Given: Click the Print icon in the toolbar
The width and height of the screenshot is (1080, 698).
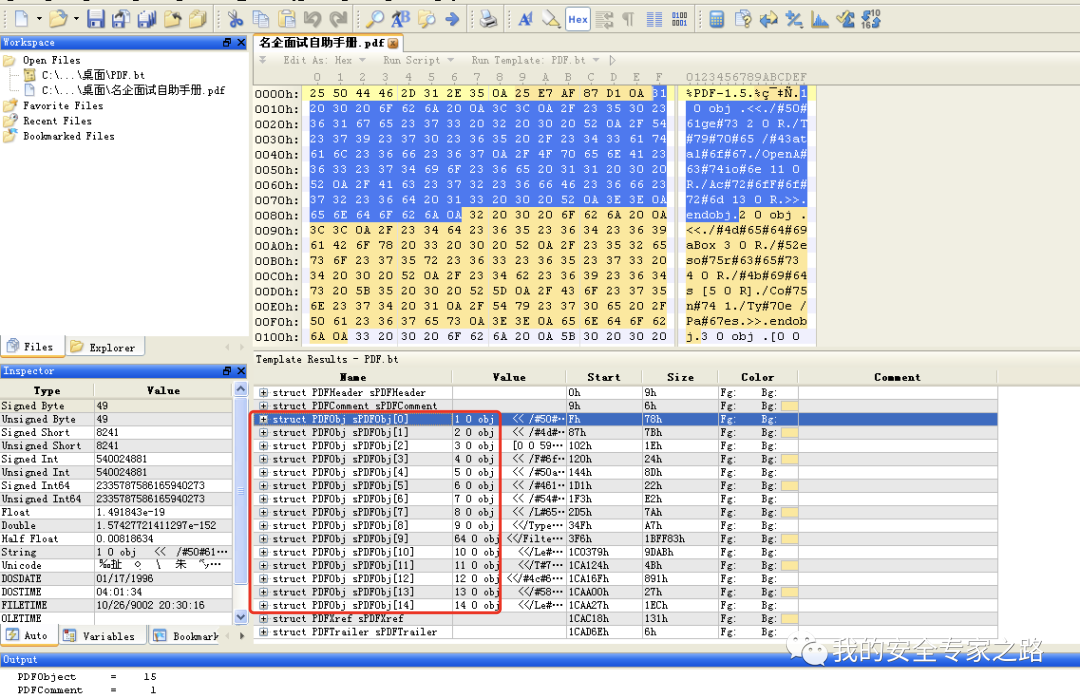Looking at the screenshot, I should tap(488, 18).
